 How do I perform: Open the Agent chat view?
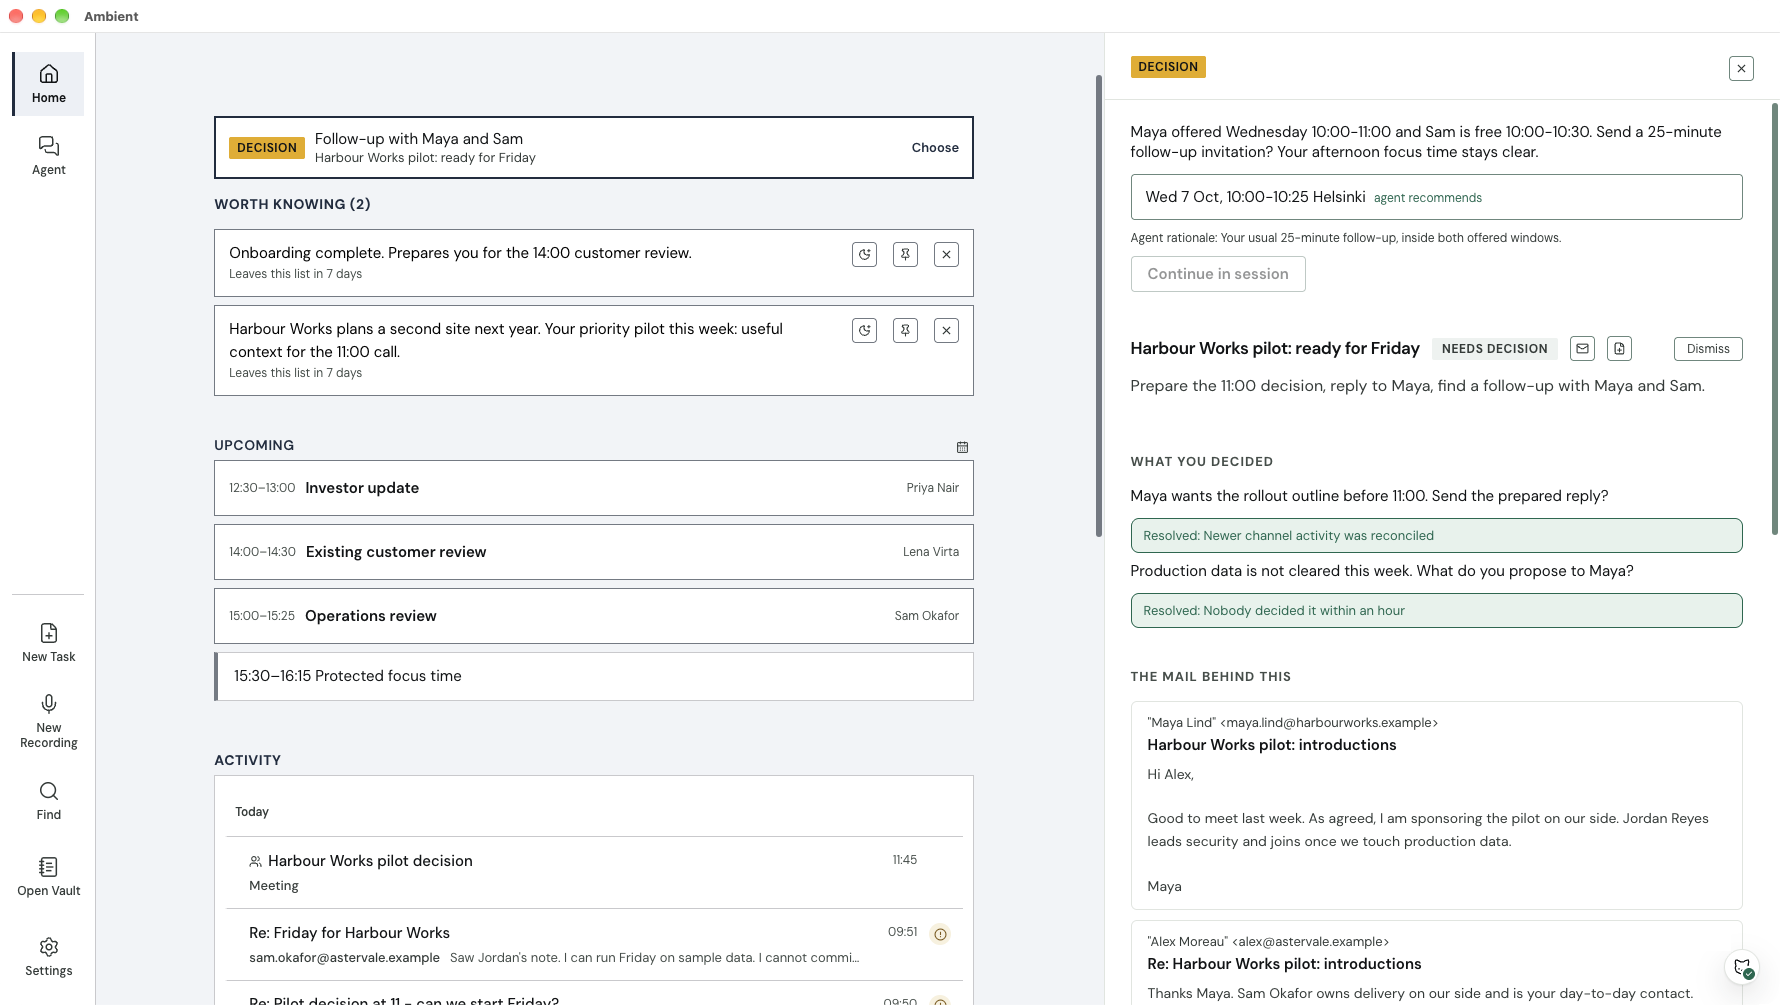pos(48,156)
